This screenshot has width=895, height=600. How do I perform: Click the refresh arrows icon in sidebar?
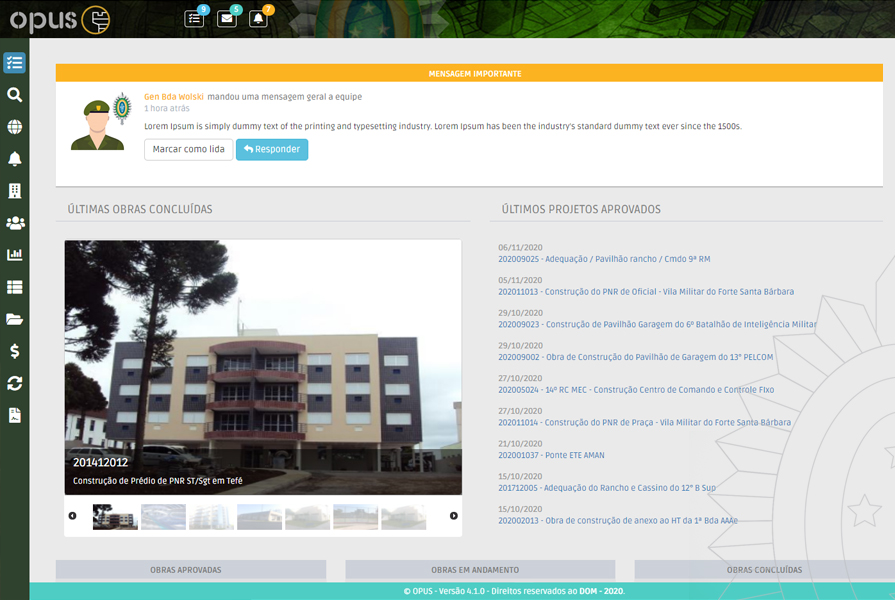(x=14, y=384)
